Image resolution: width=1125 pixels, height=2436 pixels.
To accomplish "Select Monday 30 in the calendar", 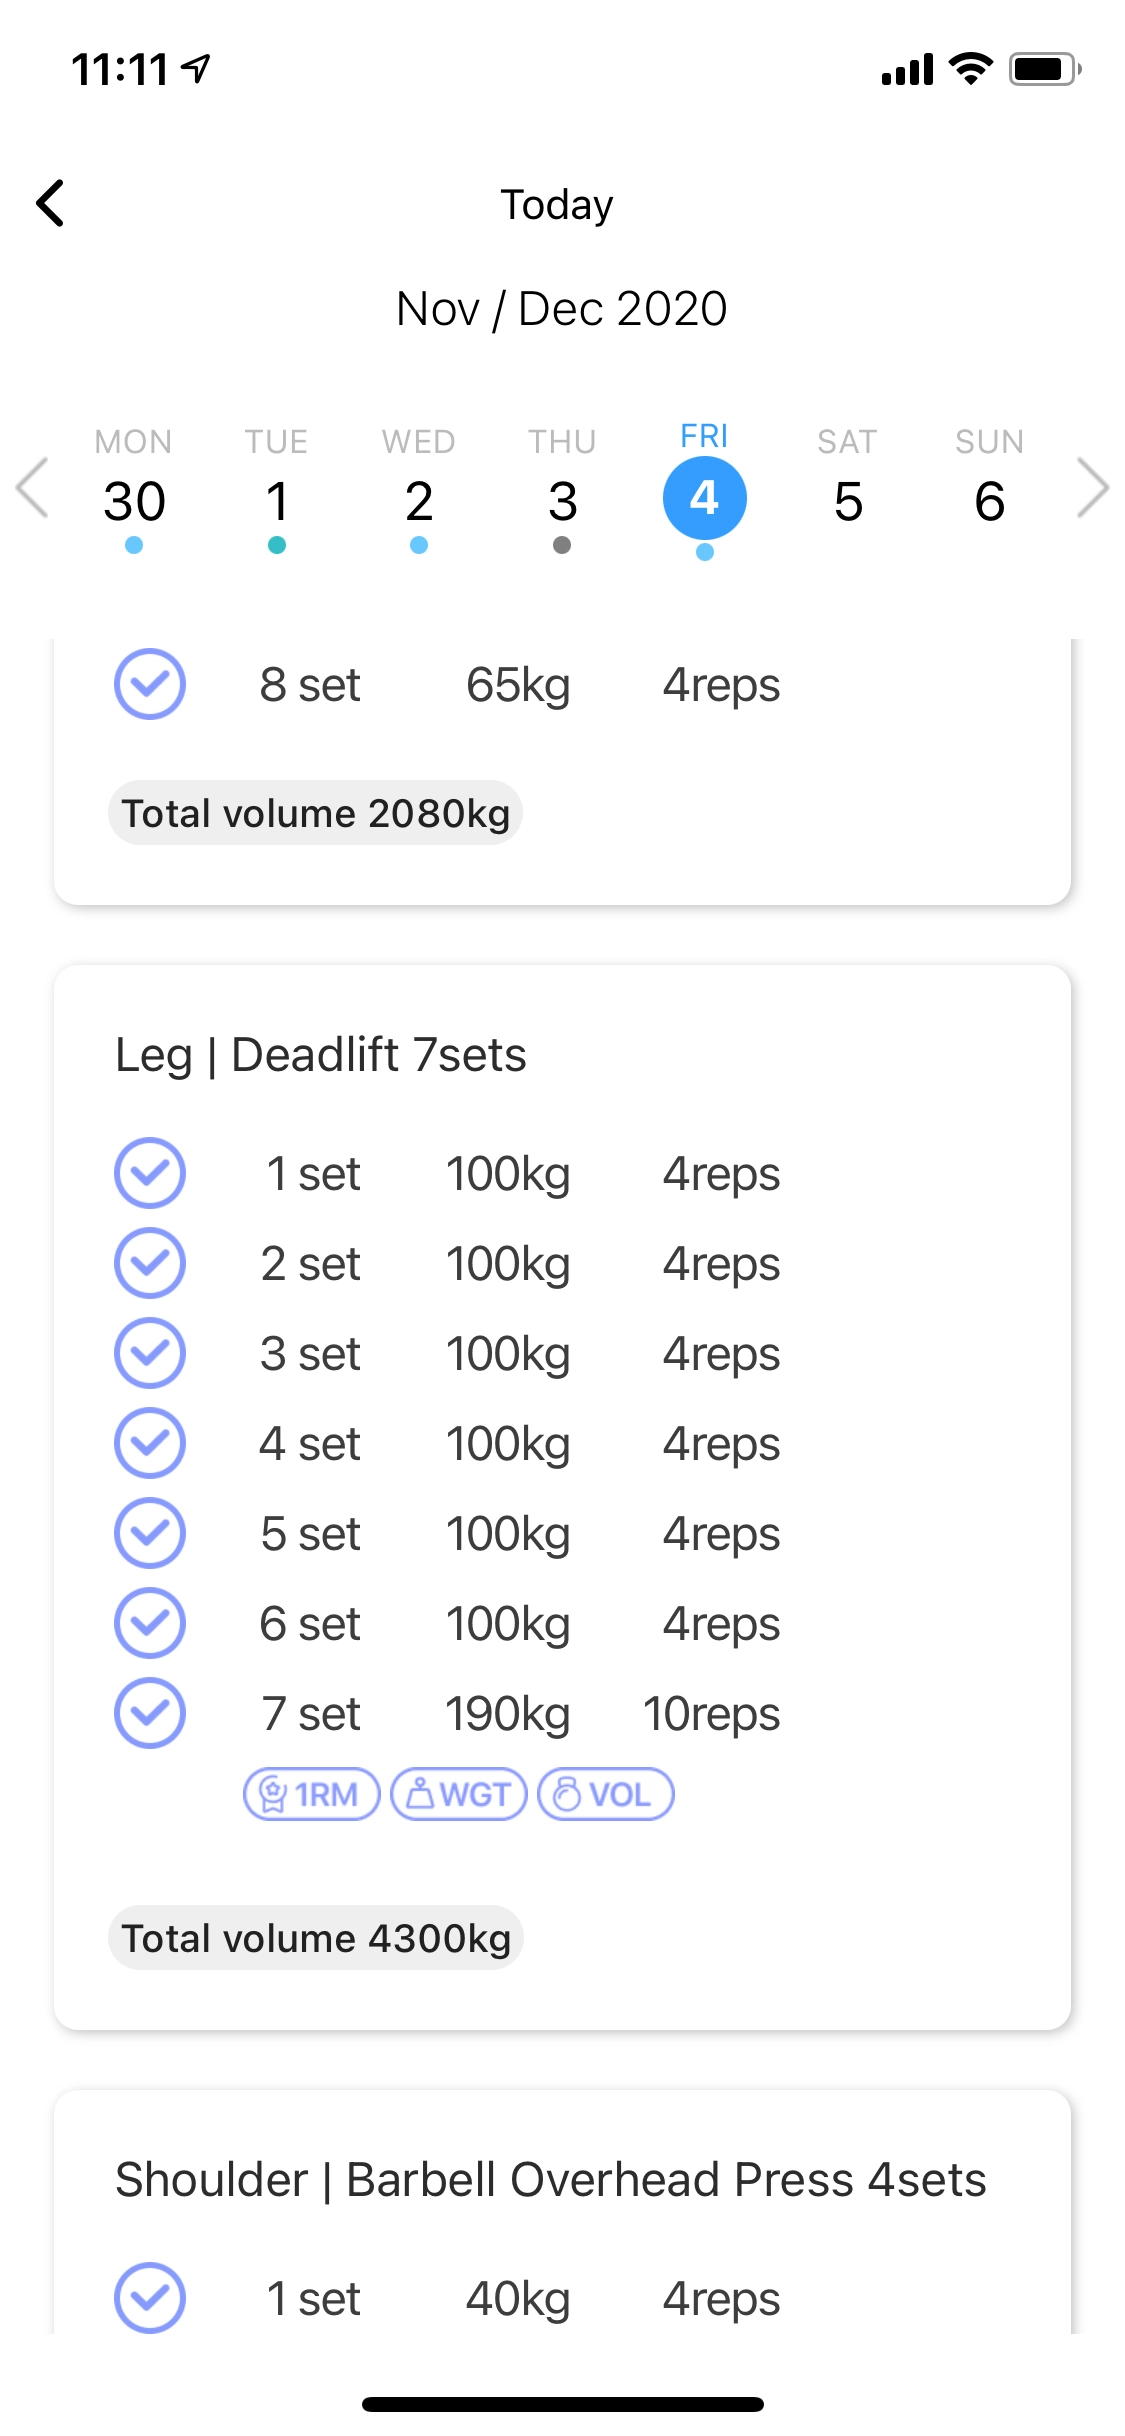I will click(134, 500).
